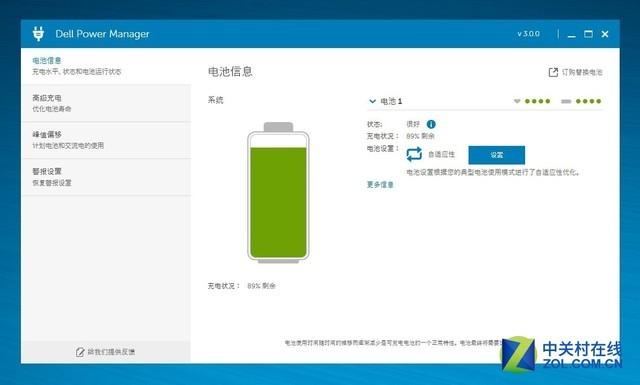Close the Dell Power Manager window

(x=605, y=34)
